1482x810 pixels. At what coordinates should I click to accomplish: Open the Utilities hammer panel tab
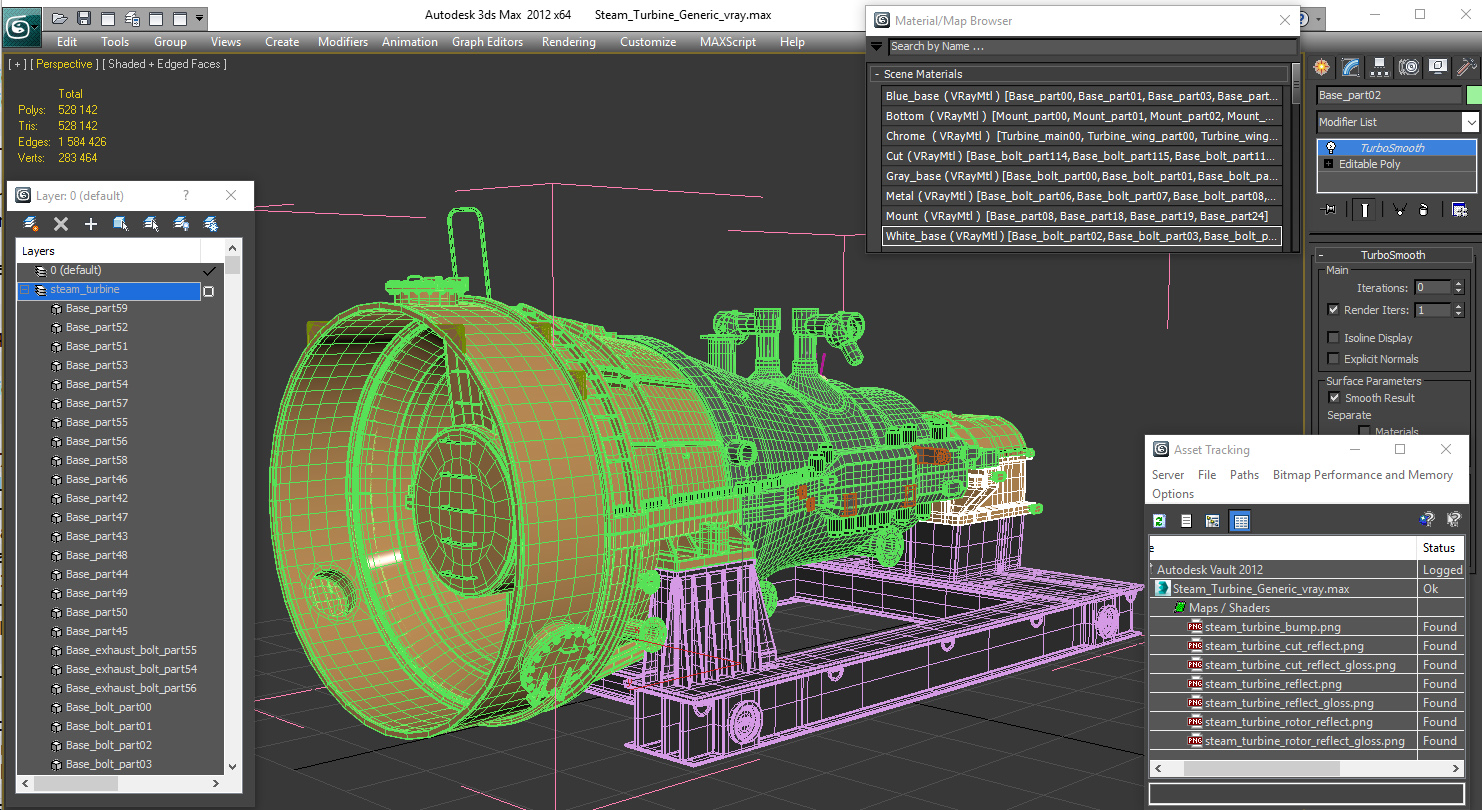click(x=1467, y=67)
